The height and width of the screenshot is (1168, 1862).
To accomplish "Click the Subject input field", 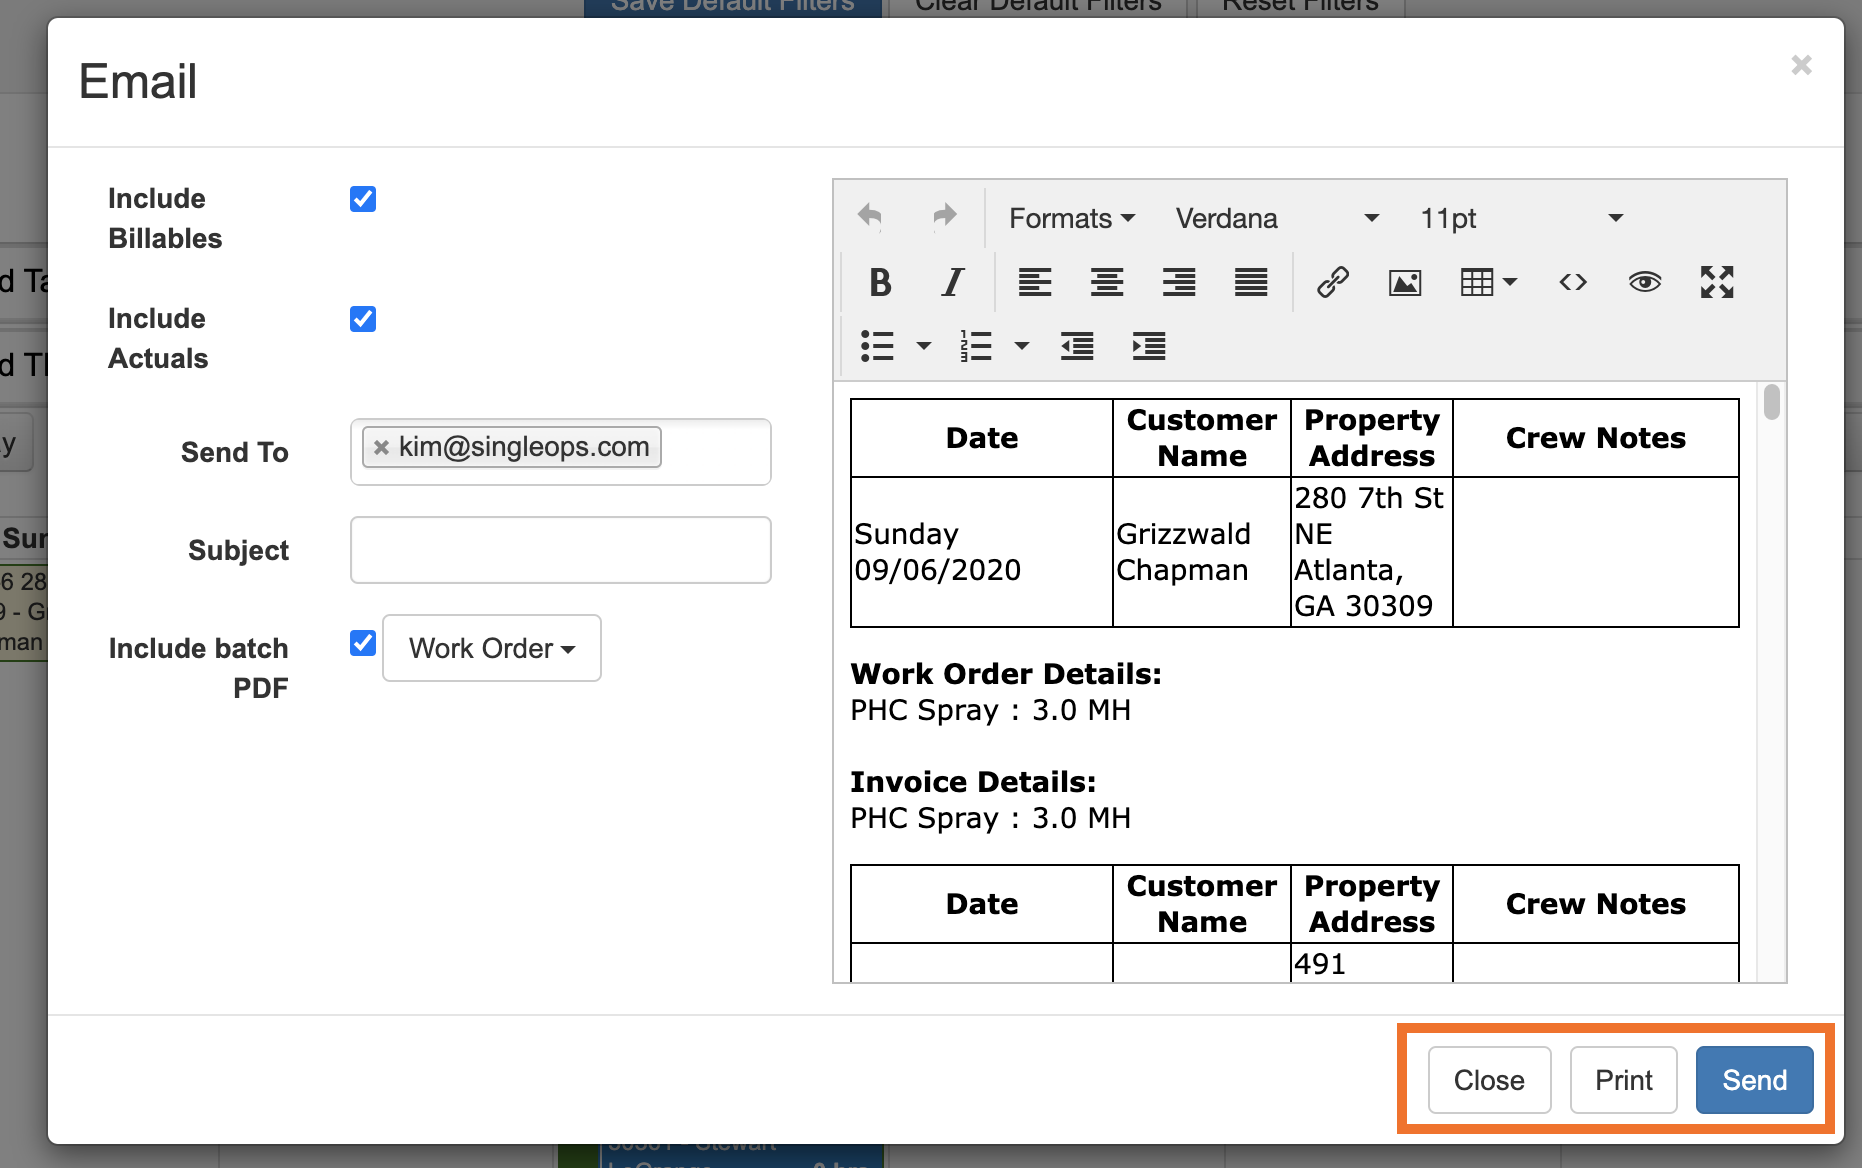I will click(x=560, y=550).
